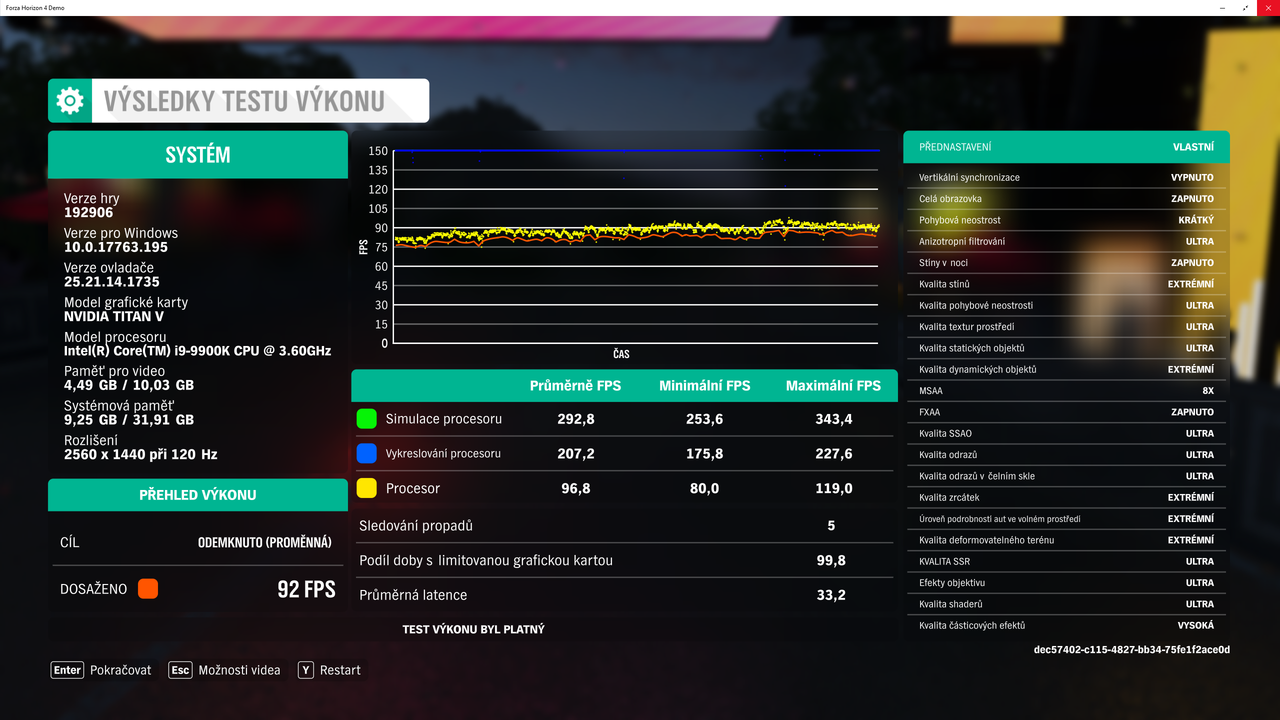The image size is (1280, 720).
Task: Minimize the Forza Horizon 4 Demo window
Action: pos(1223,7)
